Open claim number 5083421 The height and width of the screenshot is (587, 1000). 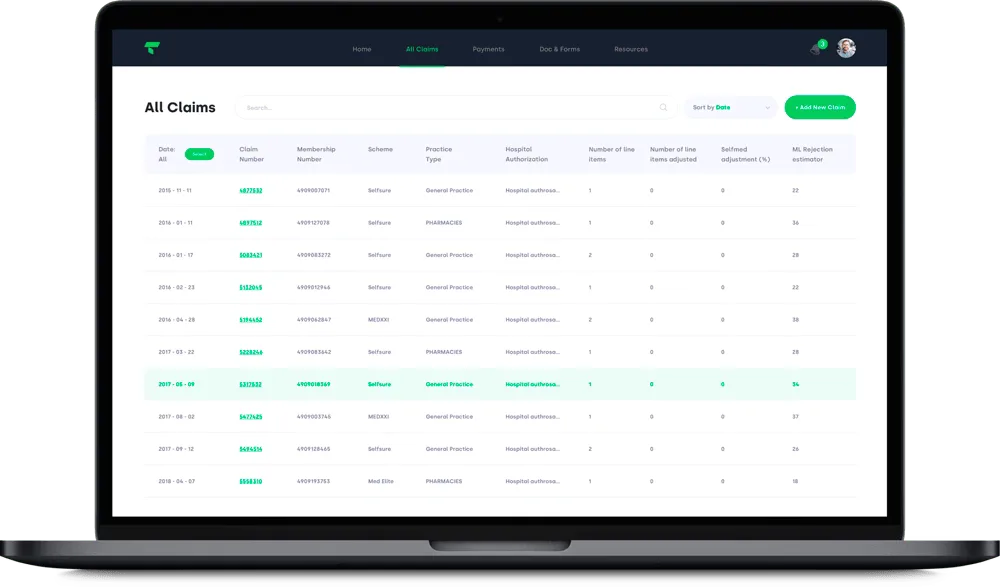pyautogui.click(x=251, y=255)
